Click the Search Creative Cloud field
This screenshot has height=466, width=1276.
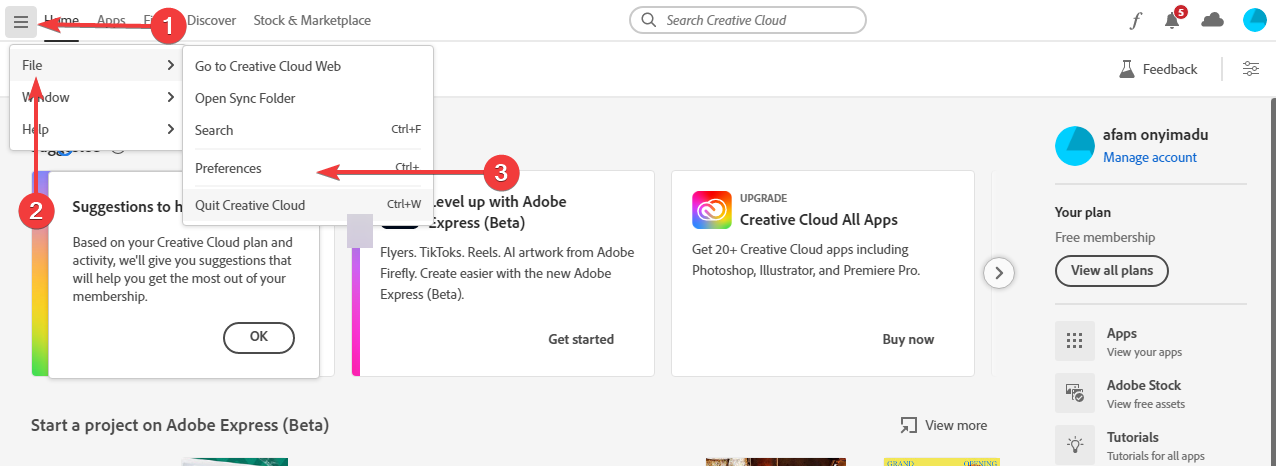pyautogui.click(x=748, y=20)
